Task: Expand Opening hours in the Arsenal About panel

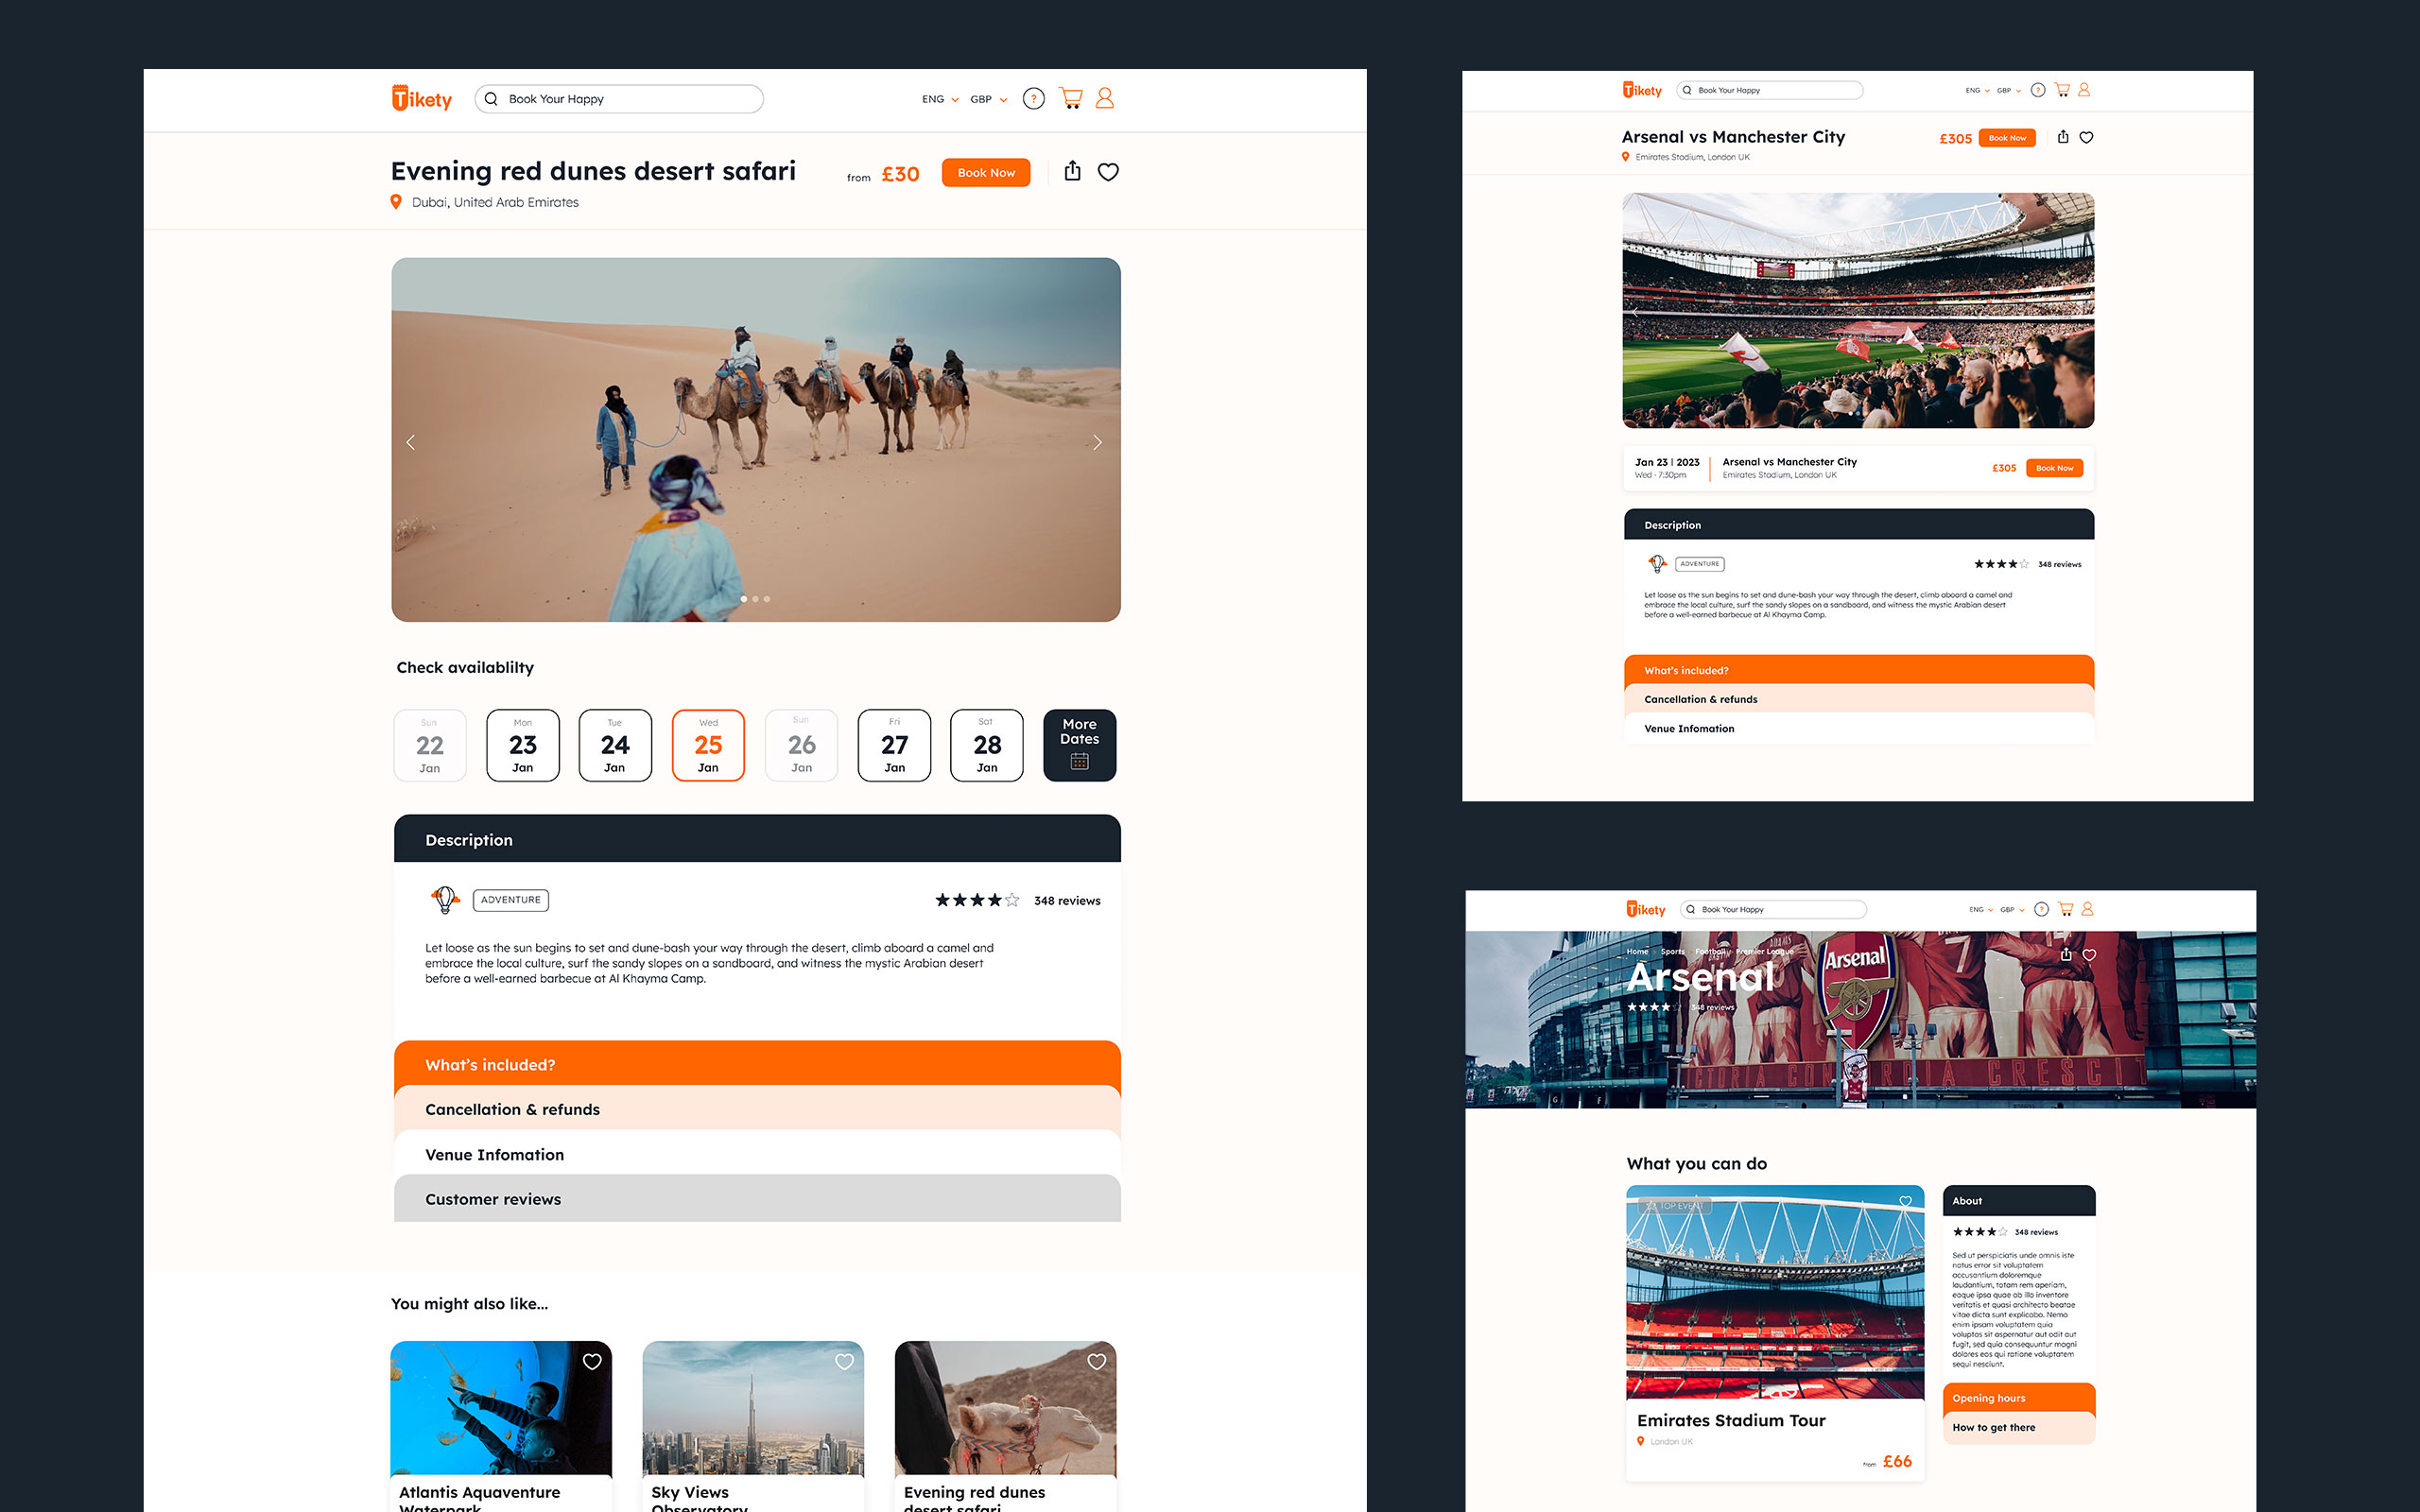Action: [x=2018, y=1398]
